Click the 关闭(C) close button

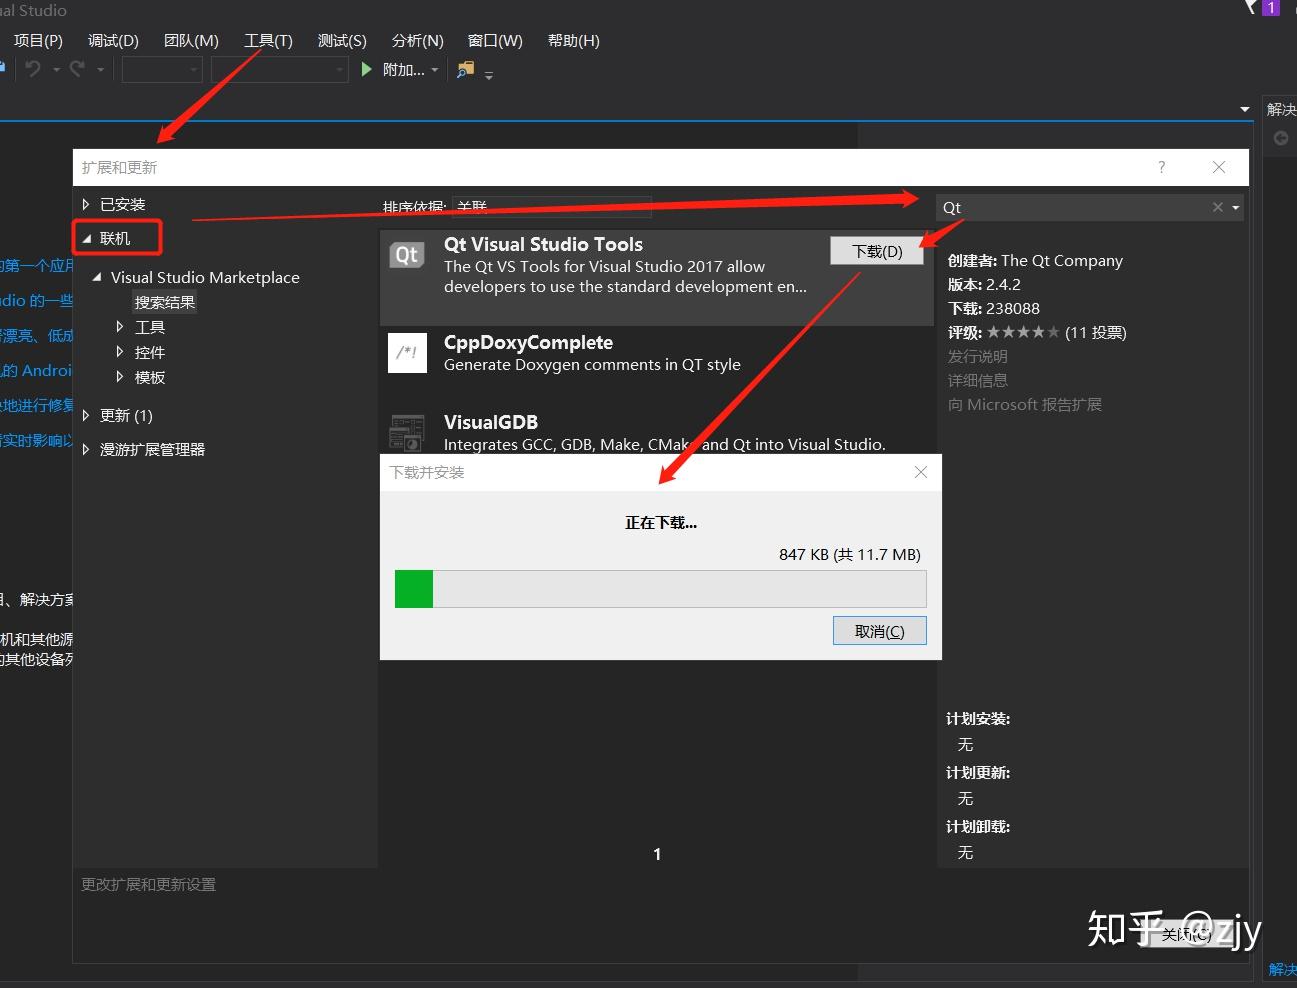tap(1186, 934)
